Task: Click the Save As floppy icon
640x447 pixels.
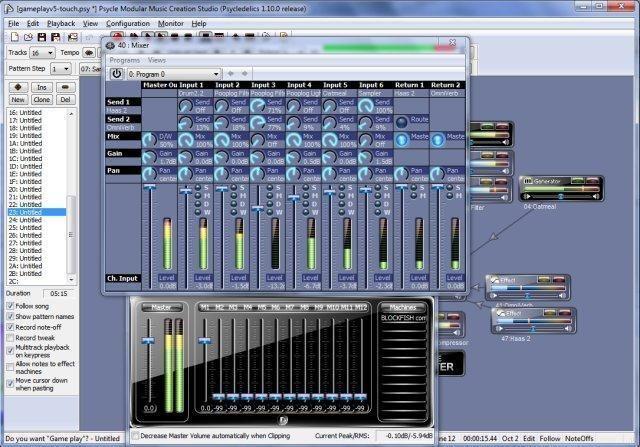Action: [56, 37]
